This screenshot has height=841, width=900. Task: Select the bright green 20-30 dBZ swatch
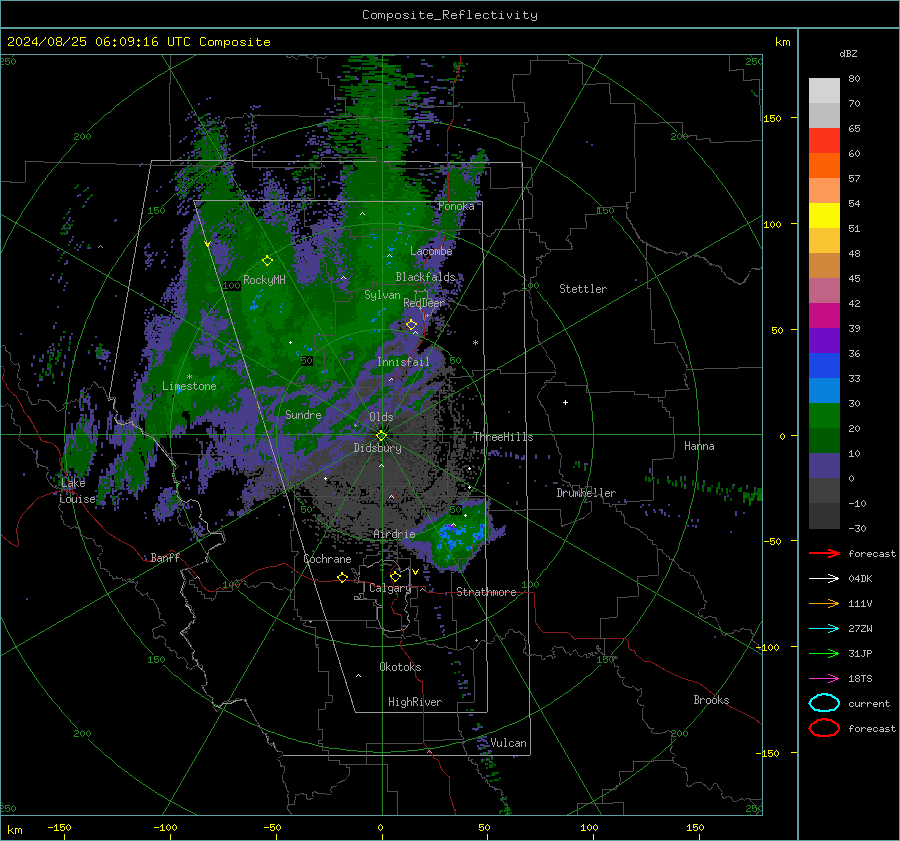[824, 416]
